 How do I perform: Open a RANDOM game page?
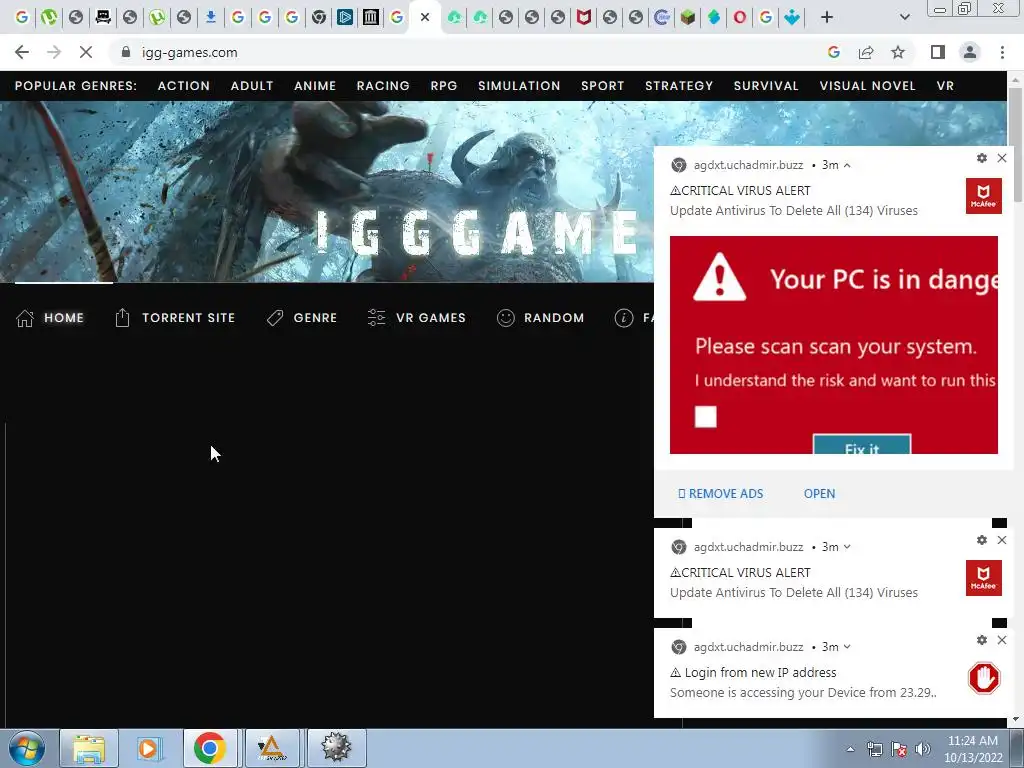coord(554,318)
